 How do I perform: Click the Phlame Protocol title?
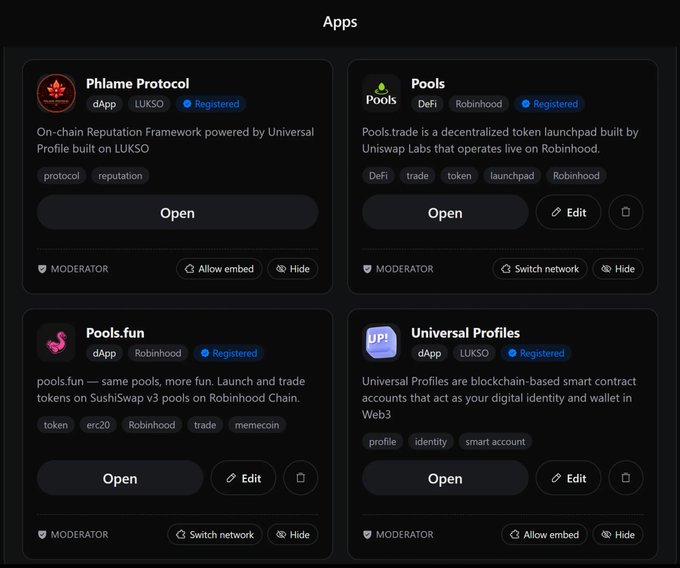(137, 83)
